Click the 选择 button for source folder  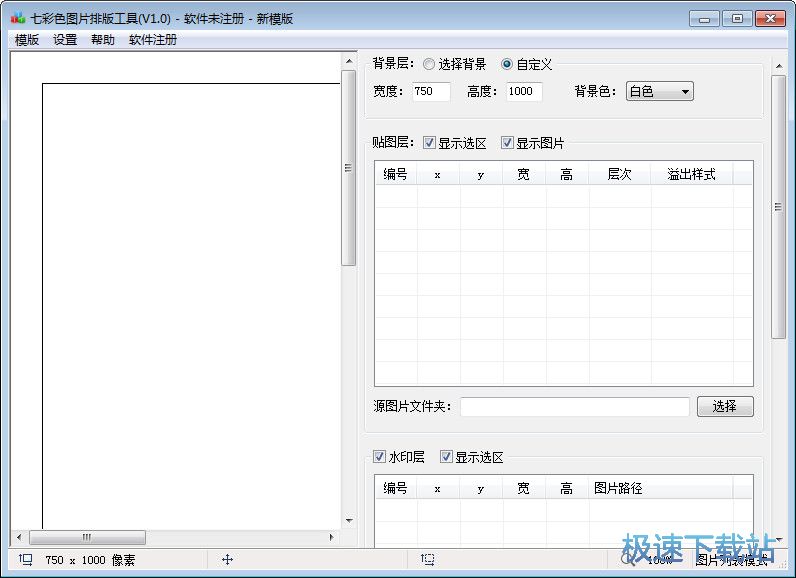click(724, 406)
